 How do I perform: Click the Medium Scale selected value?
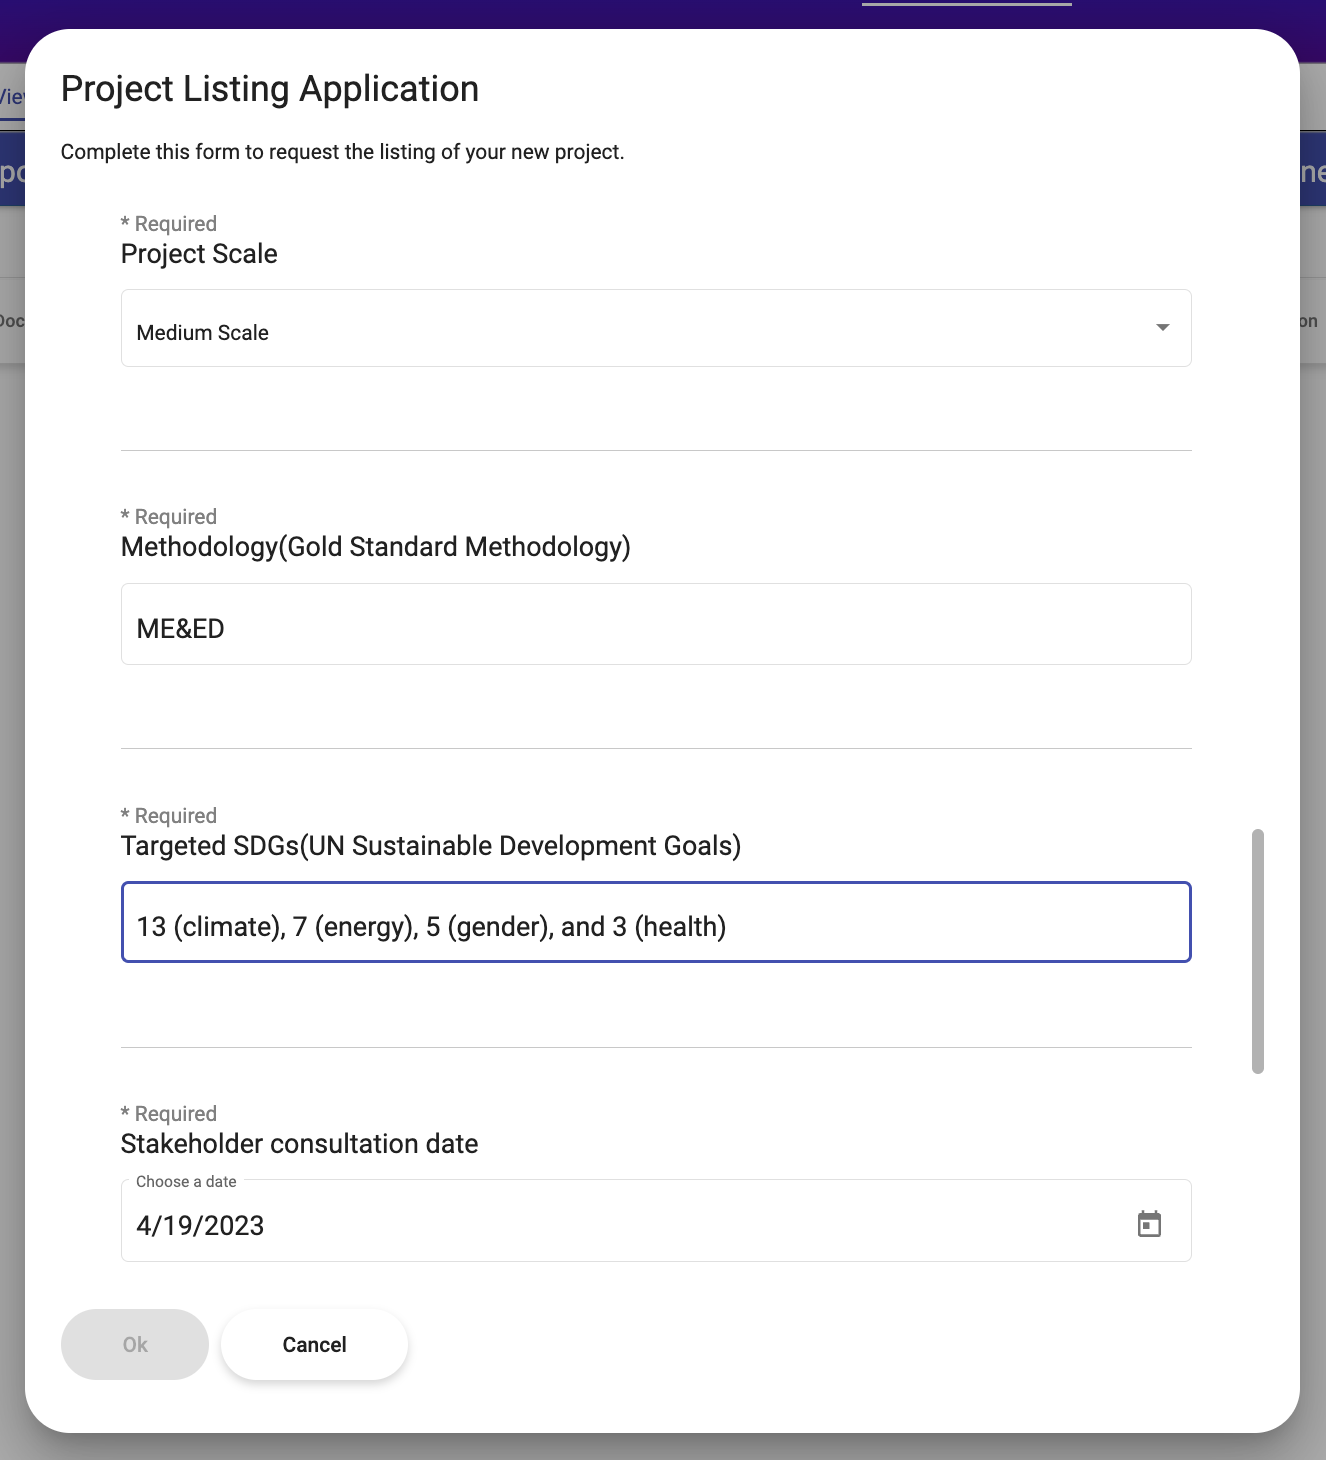(203, 333)
